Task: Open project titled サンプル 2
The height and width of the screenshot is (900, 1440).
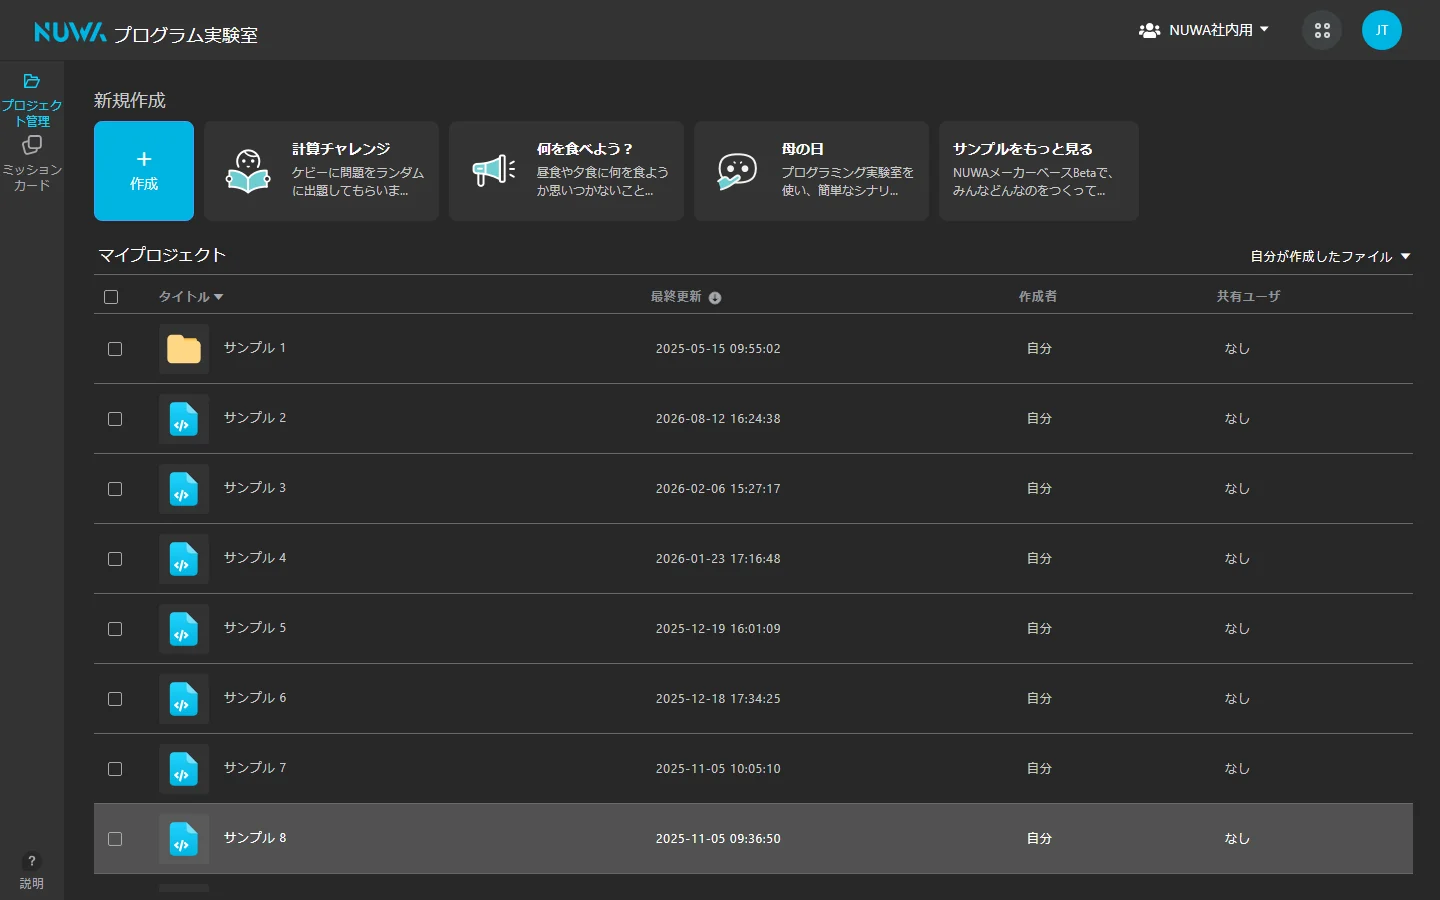Action: tap(255, 418)
